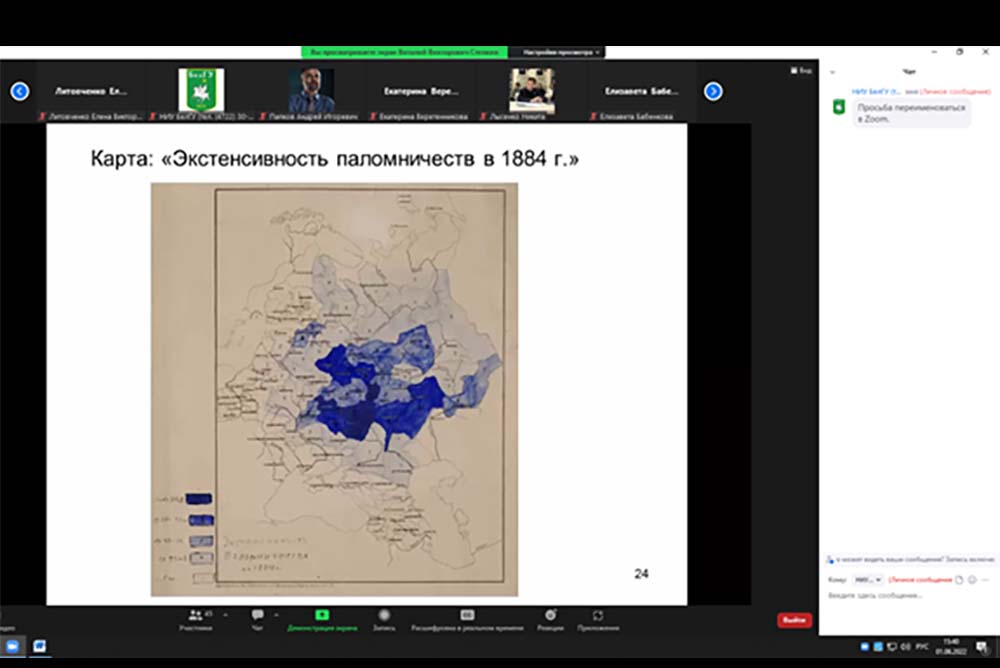
Task: Type in the chat message field
Action: pyautogui.click(x=900, y=596)
